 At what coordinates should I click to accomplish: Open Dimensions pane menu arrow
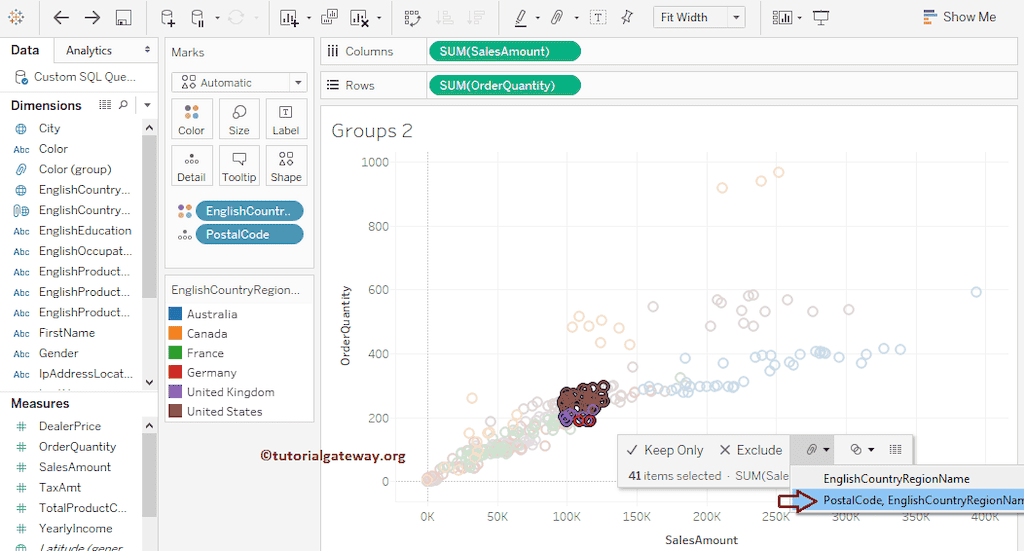[x=148, y=105]
